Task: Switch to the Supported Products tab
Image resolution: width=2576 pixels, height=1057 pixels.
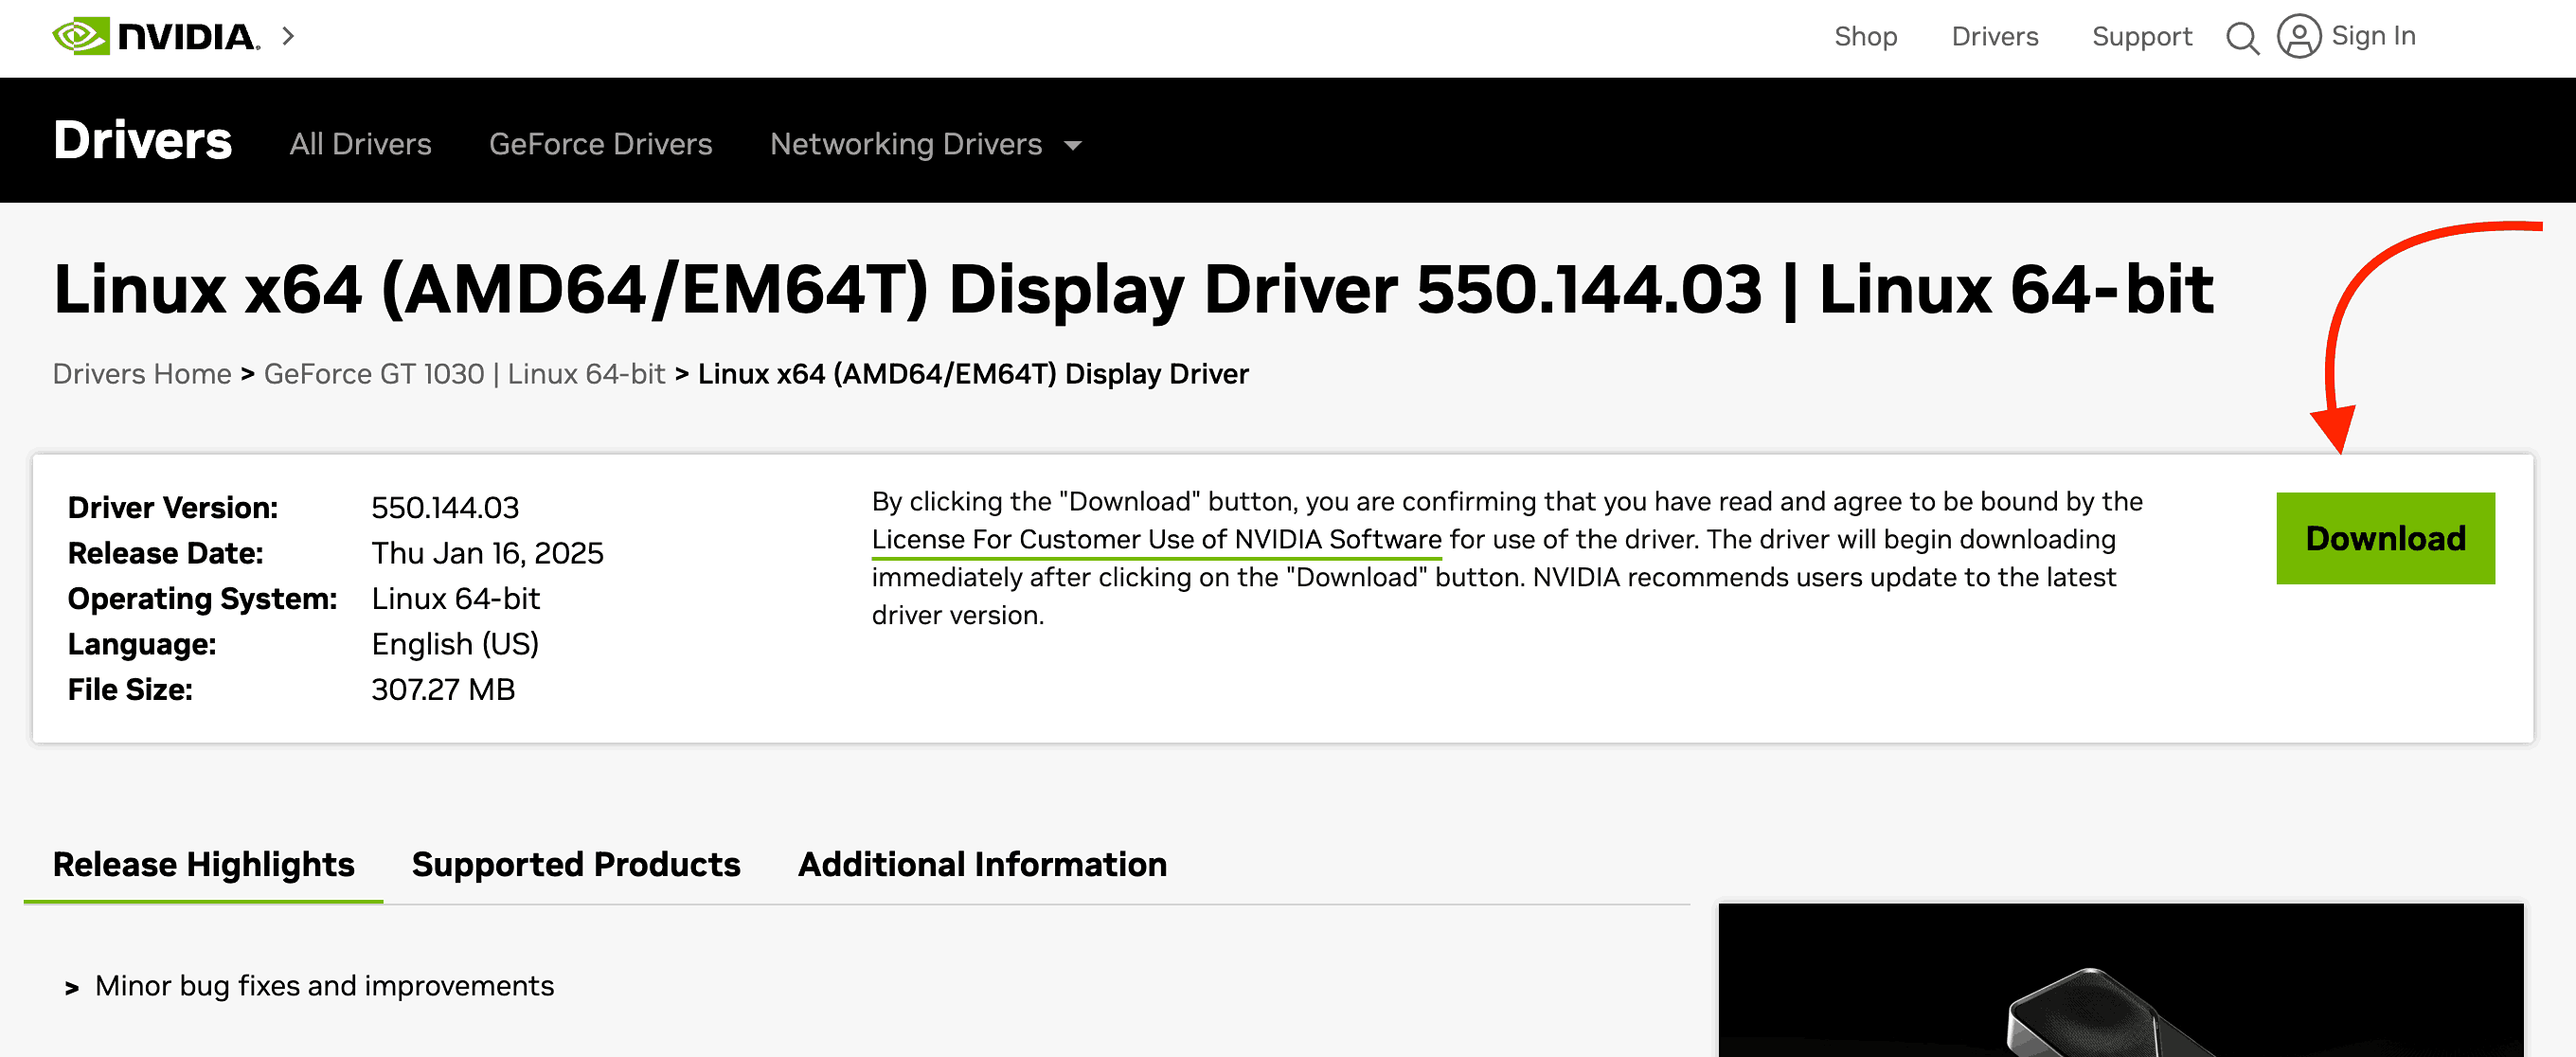Action: (575, 864)
